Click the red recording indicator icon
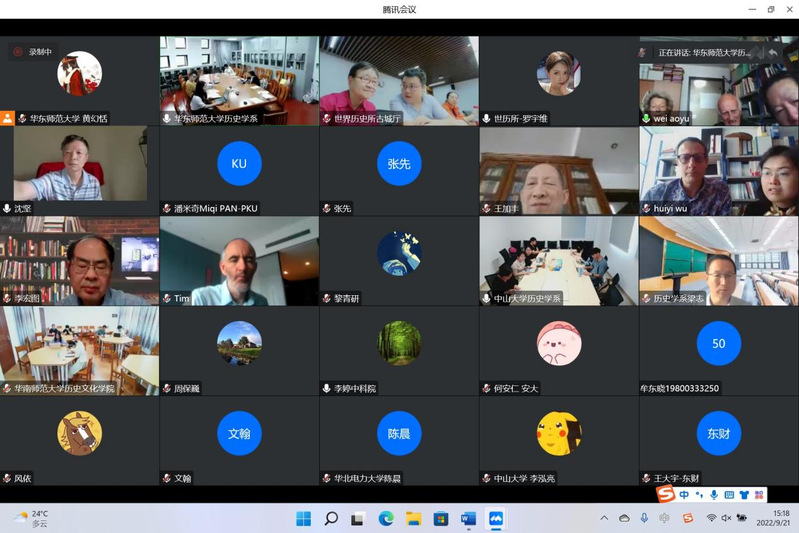Image resolution: width=799 pixels, height=533 pixels. coord(18,52)
